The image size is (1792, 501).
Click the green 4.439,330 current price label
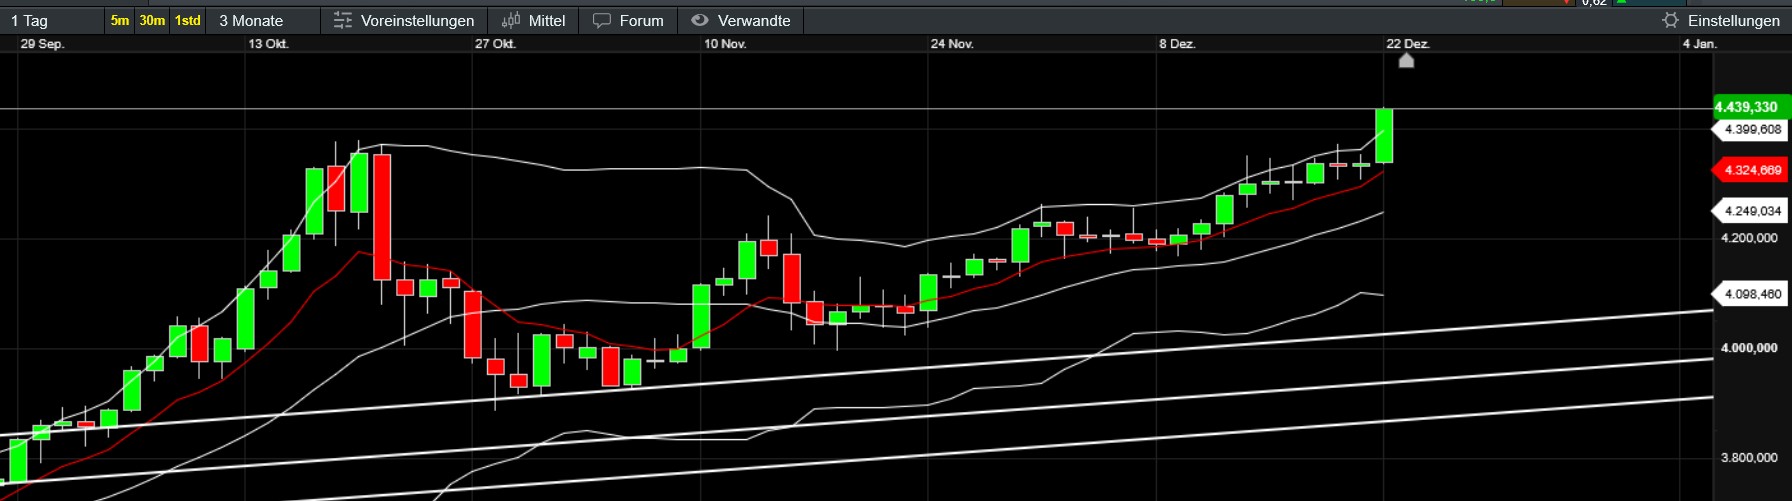tap(1746, 107)
